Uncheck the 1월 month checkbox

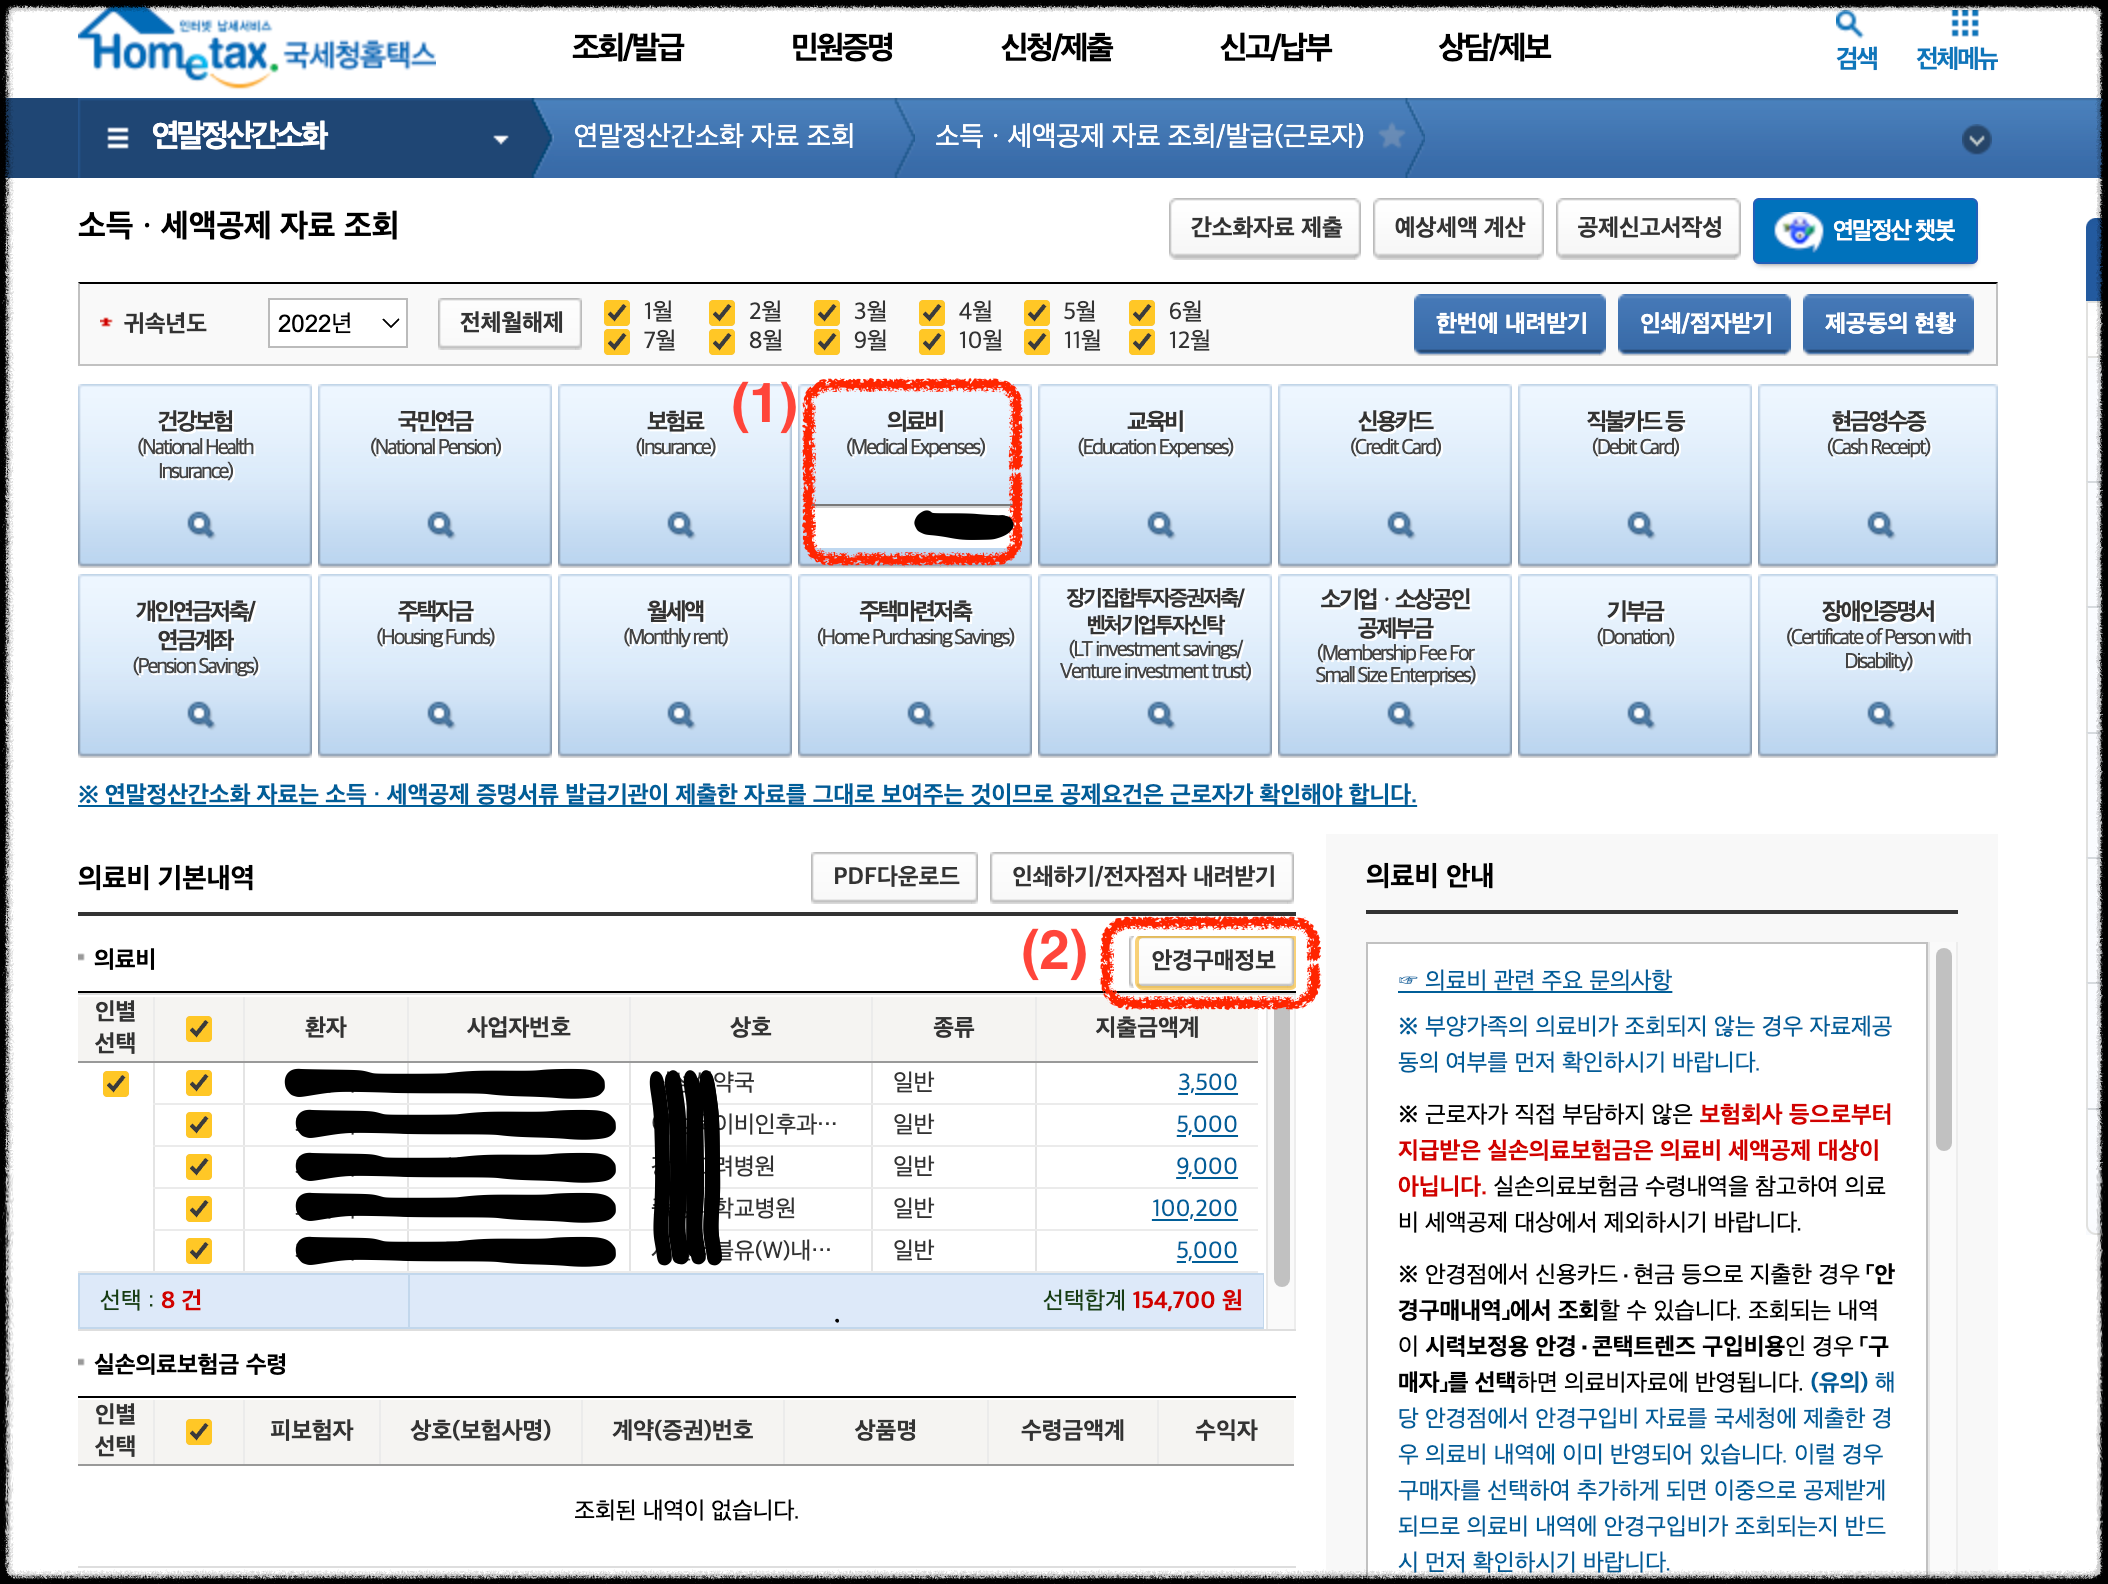617,312
